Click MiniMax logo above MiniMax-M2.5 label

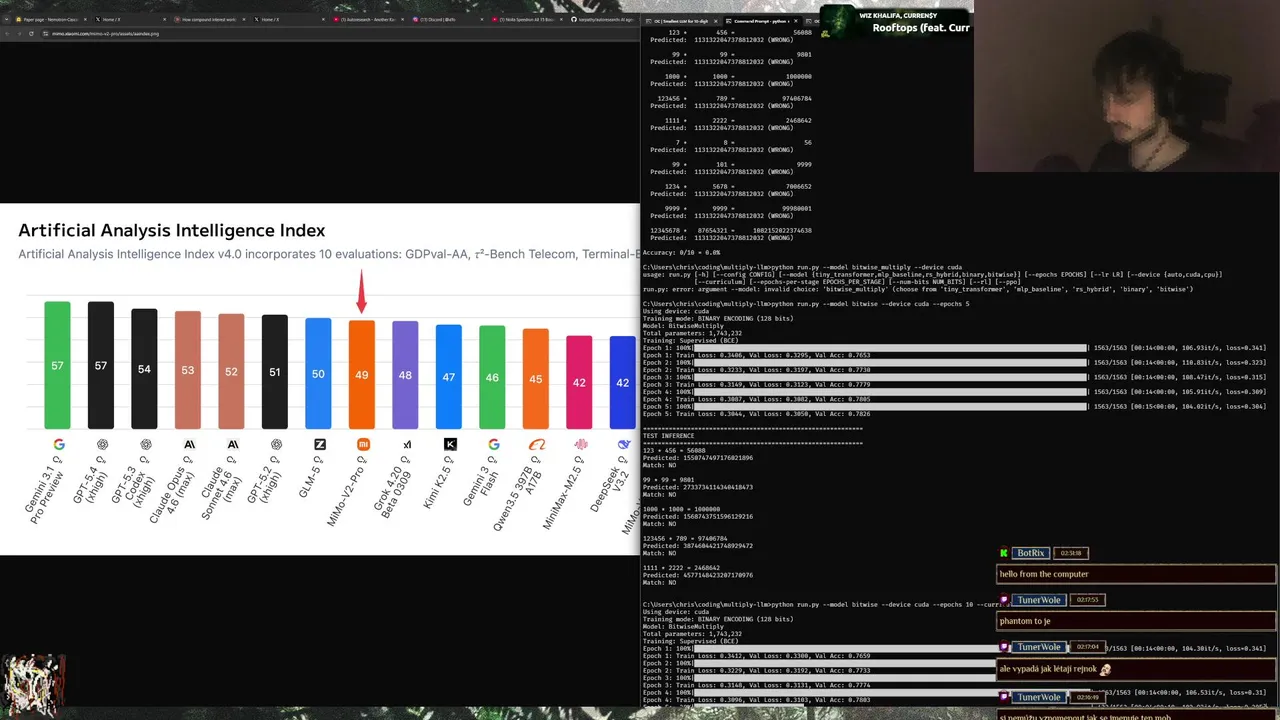(x=581, y=444)
